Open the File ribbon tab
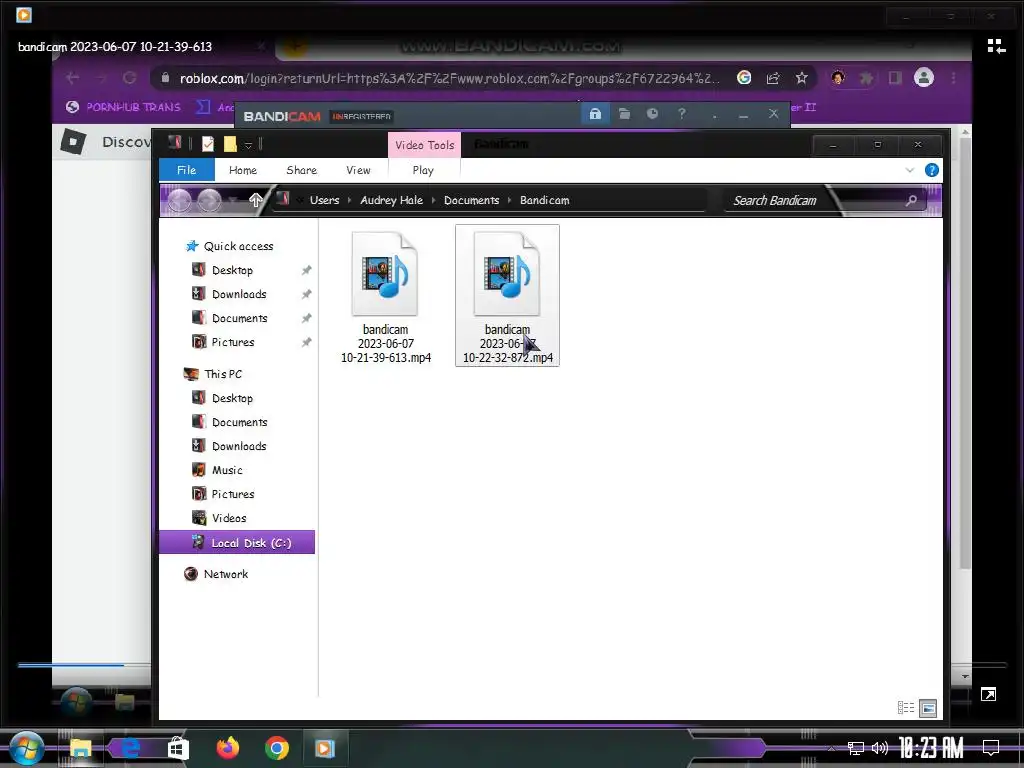The width and height of the screenshot is (1024, 768). pos(187,170)
